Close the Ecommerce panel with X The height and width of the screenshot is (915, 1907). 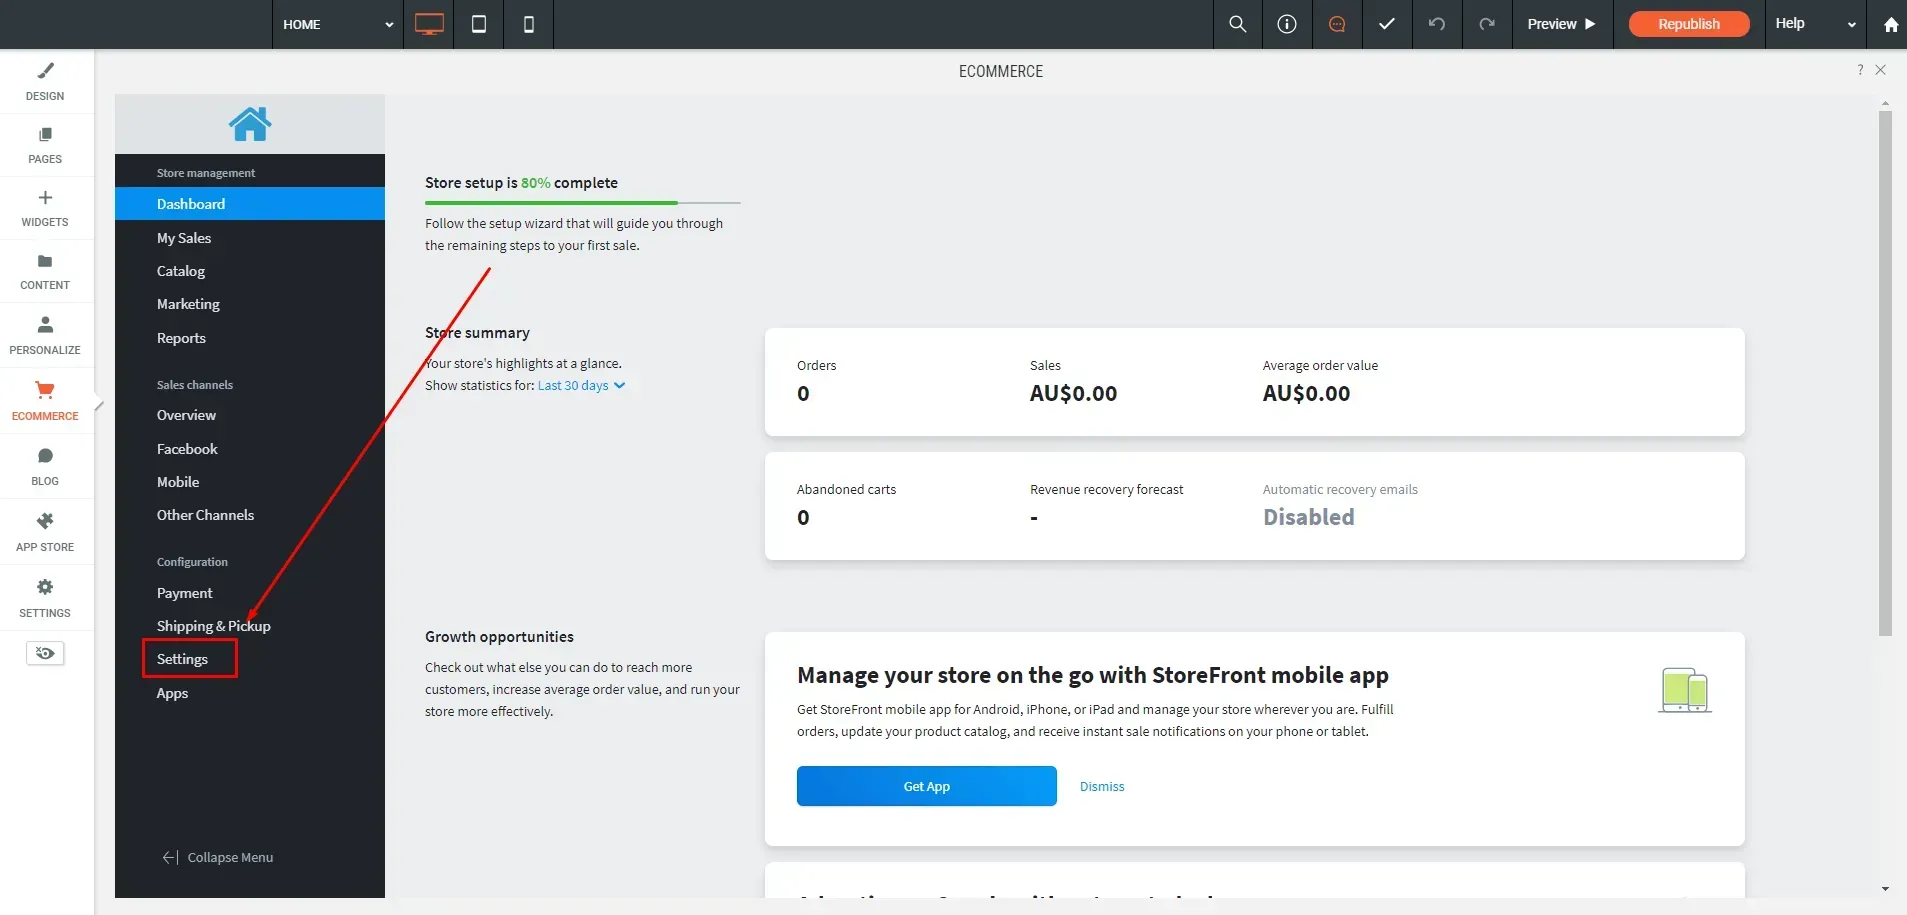tap(1880, 70)
